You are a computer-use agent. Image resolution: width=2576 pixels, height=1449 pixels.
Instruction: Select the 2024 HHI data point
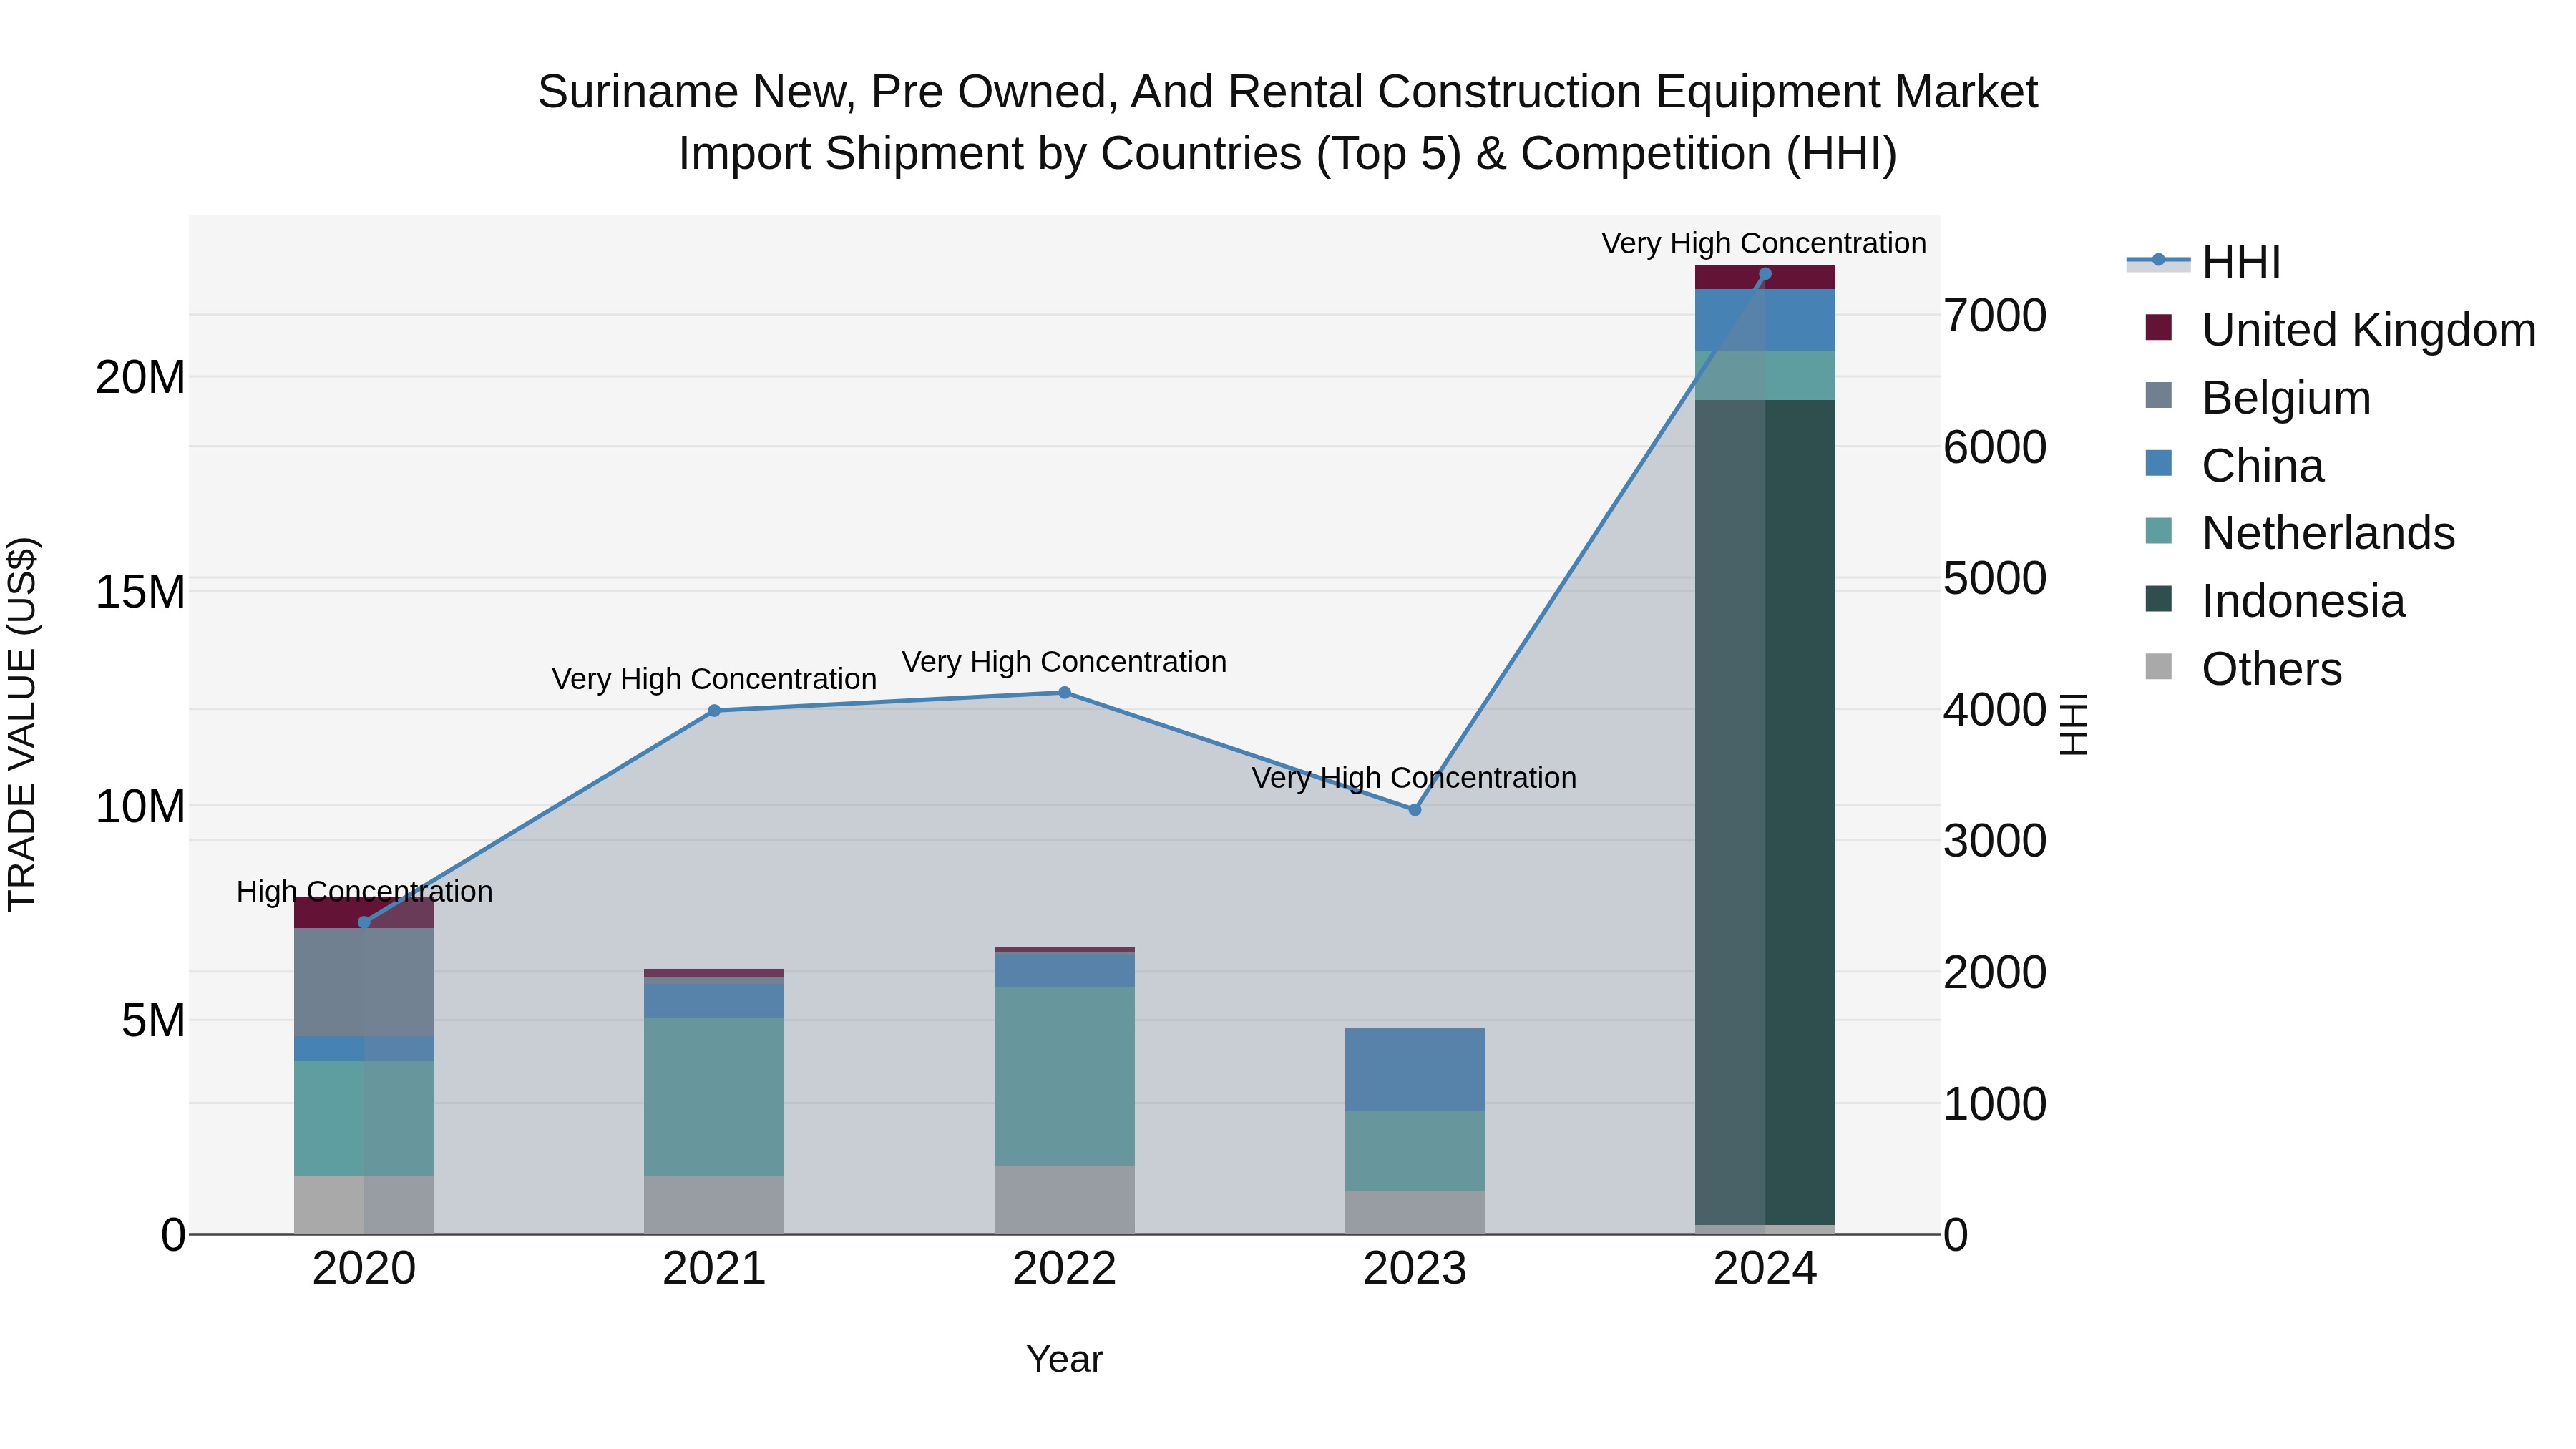point(1765,274)
